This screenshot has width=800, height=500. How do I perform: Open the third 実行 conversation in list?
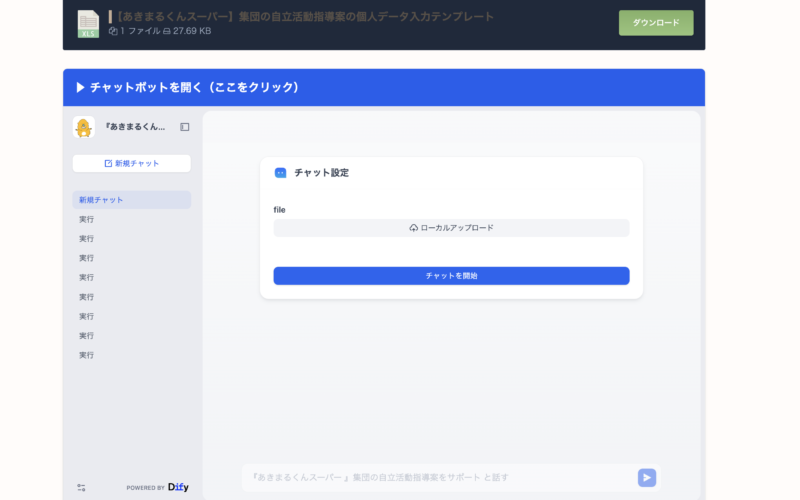87,258
